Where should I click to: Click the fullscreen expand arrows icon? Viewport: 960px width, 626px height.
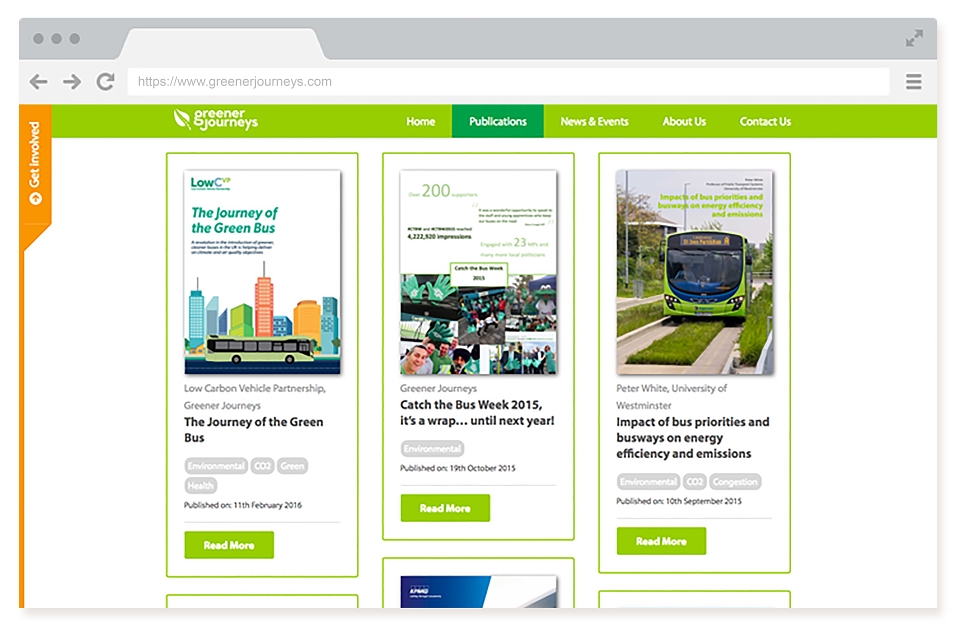(x=914, y=39)
